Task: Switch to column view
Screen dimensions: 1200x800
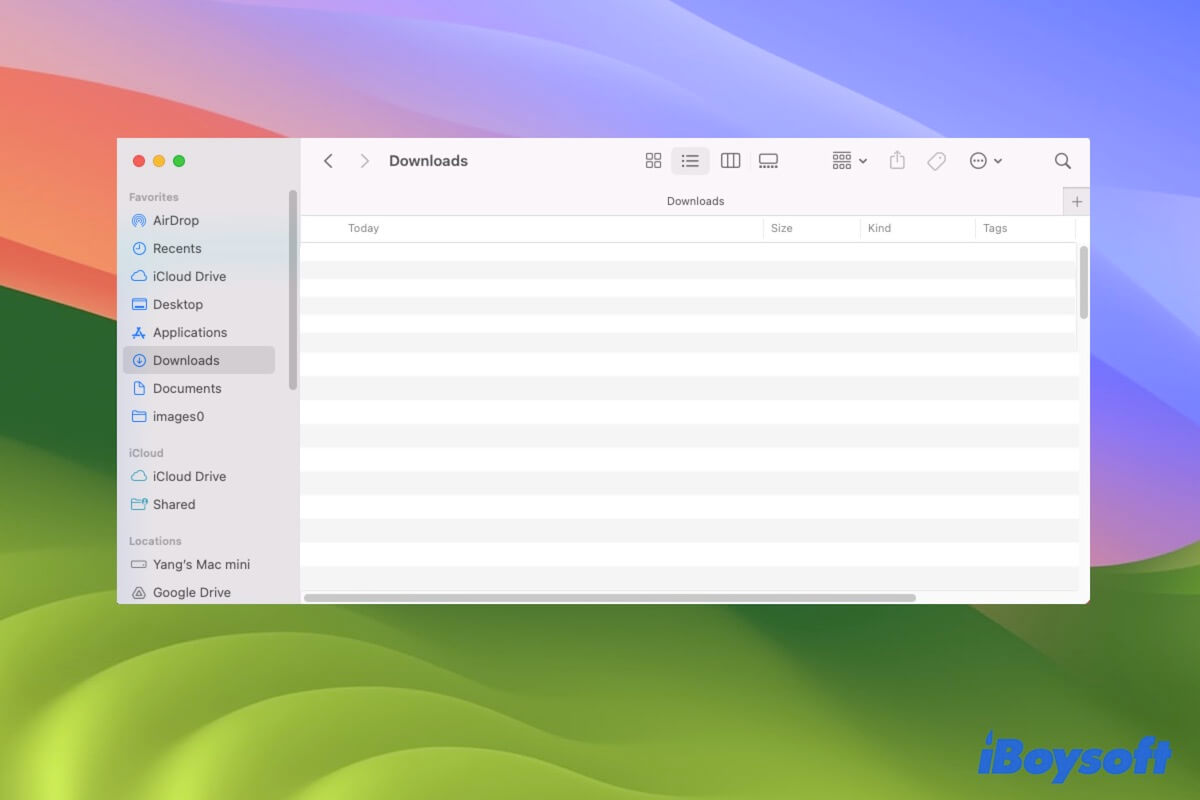Action: point(730,161)
